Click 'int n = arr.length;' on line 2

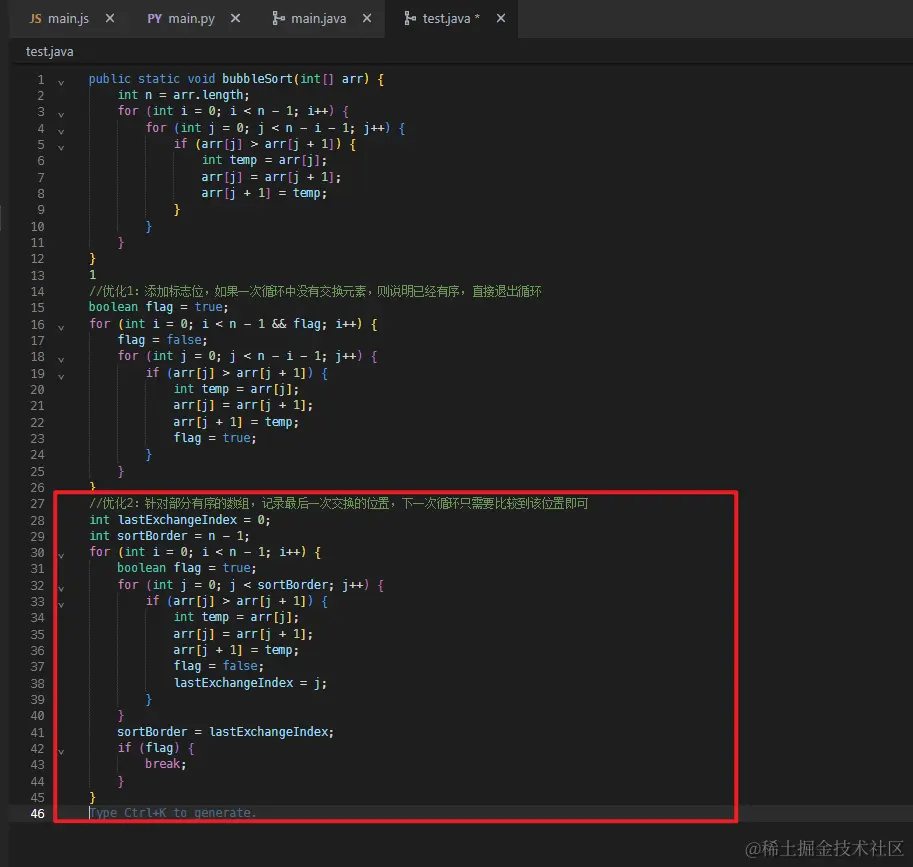click(183, 95)
